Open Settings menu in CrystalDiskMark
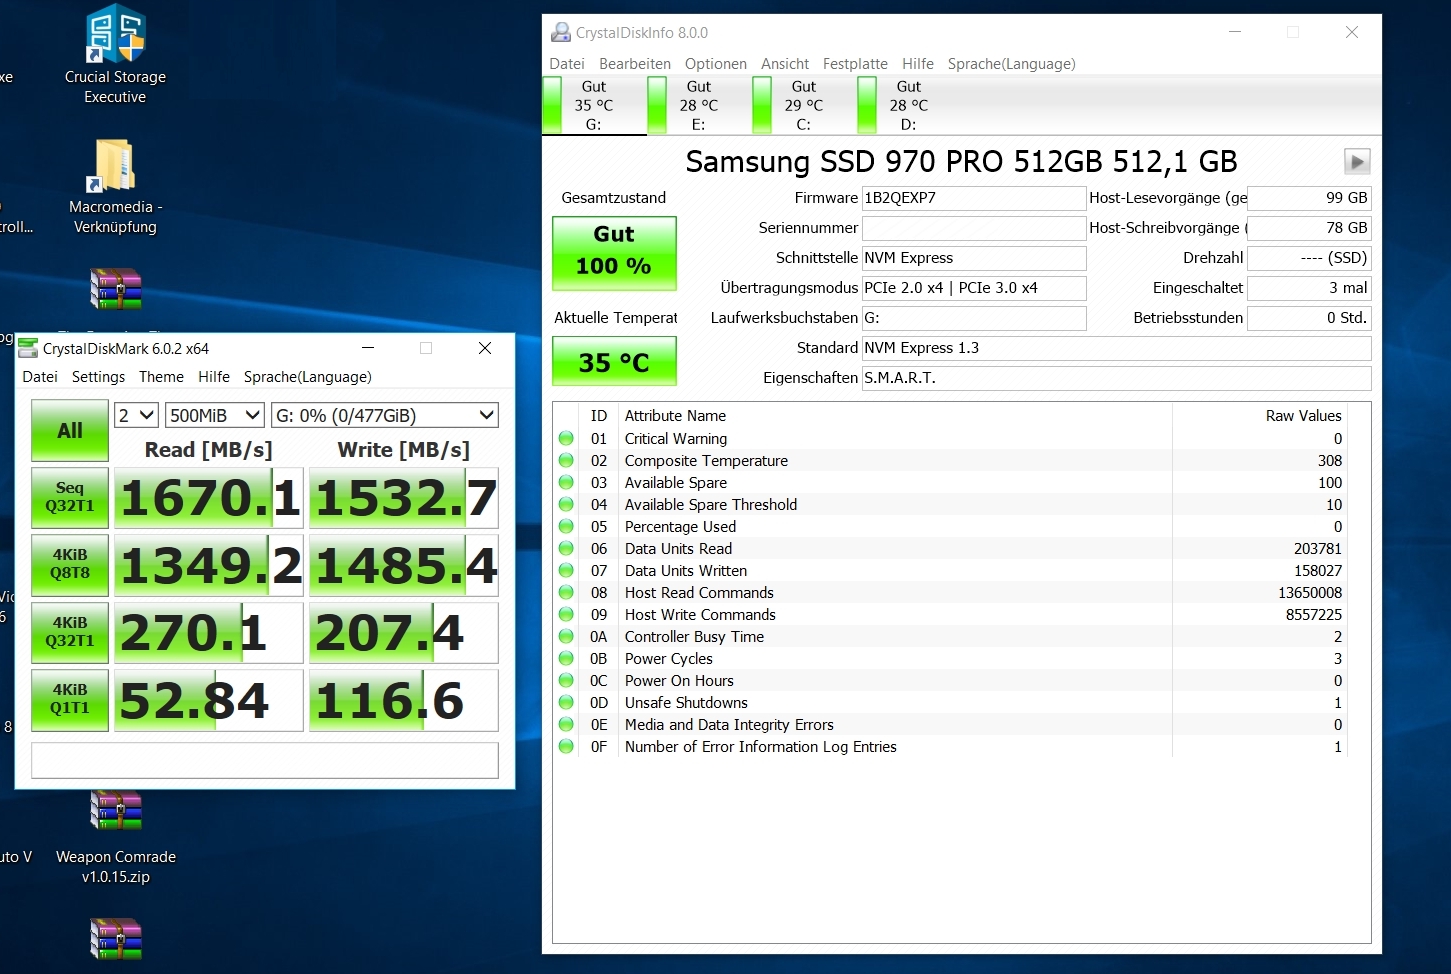Image resolution: width=1451 pixels, height=974 pixels. 98,377
